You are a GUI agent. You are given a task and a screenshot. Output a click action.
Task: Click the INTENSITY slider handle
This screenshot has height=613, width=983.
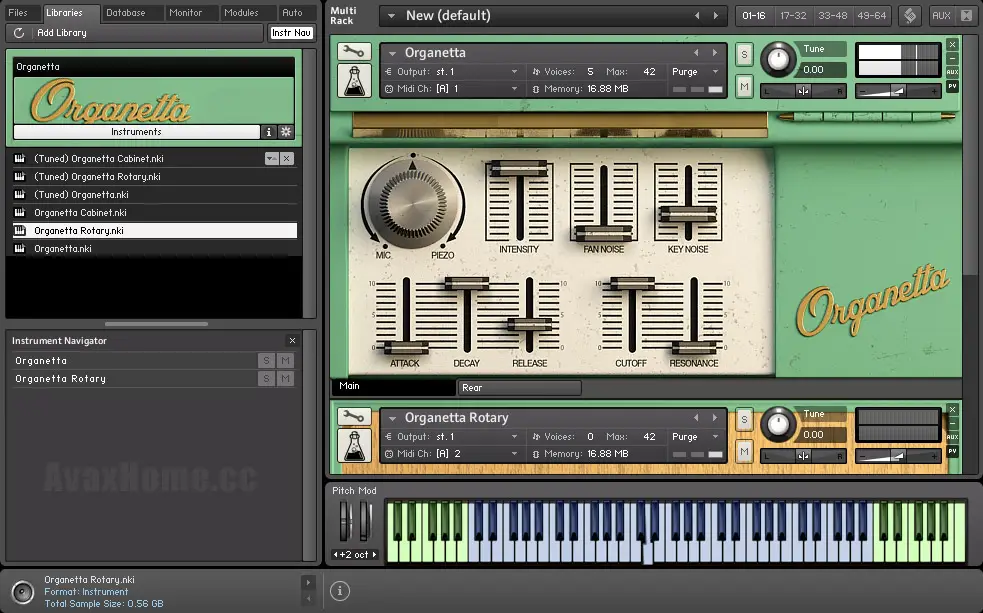point(519,169)
